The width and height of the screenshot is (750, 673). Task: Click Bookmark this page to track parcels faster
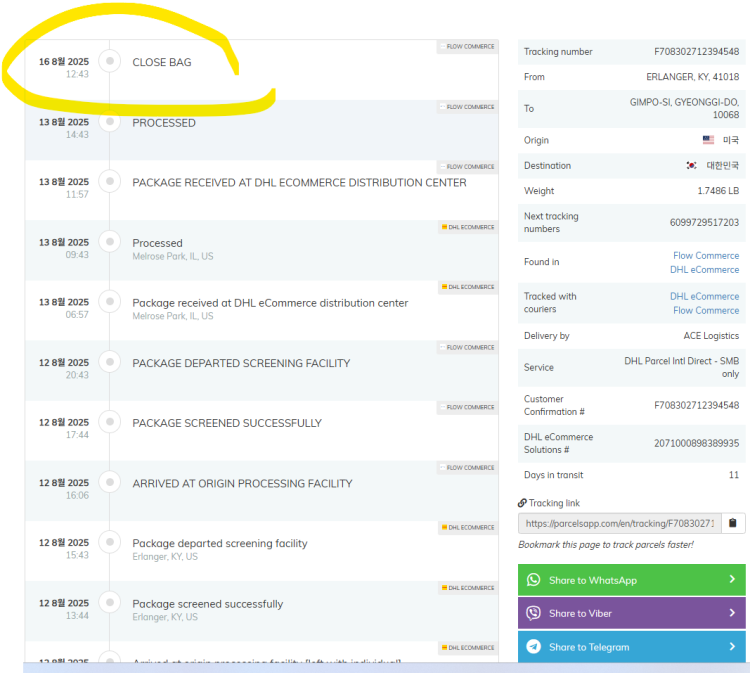tap(606, 544)
